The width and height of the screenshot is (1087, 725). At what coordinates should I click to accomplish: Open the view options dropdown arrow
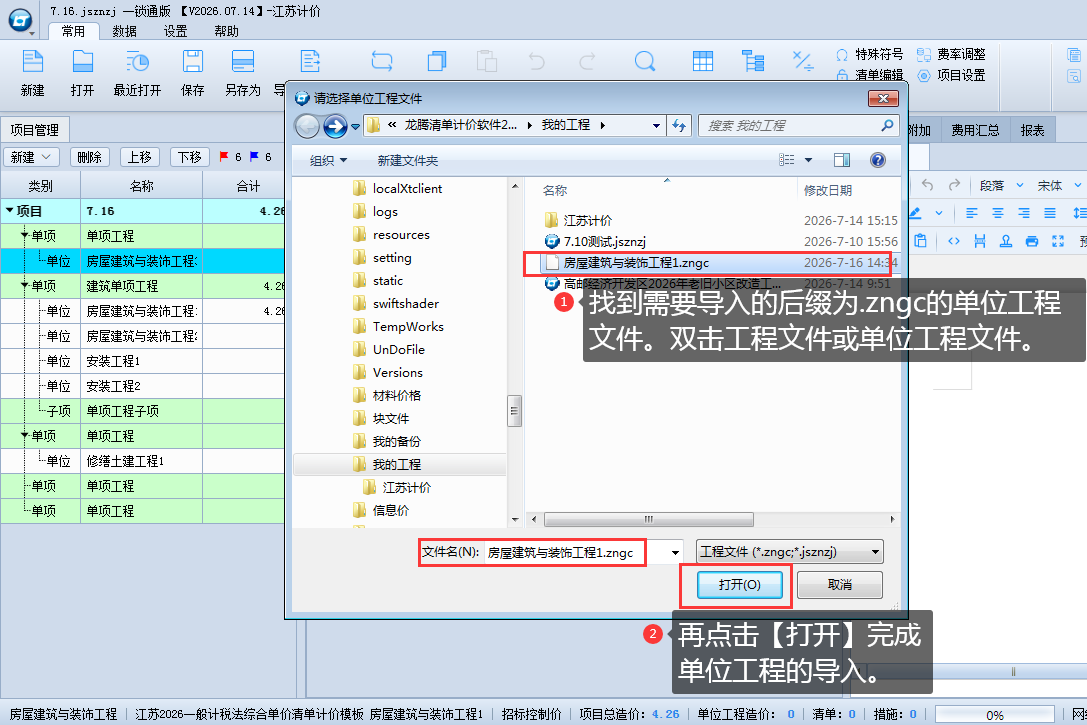(x=808, y=160)
